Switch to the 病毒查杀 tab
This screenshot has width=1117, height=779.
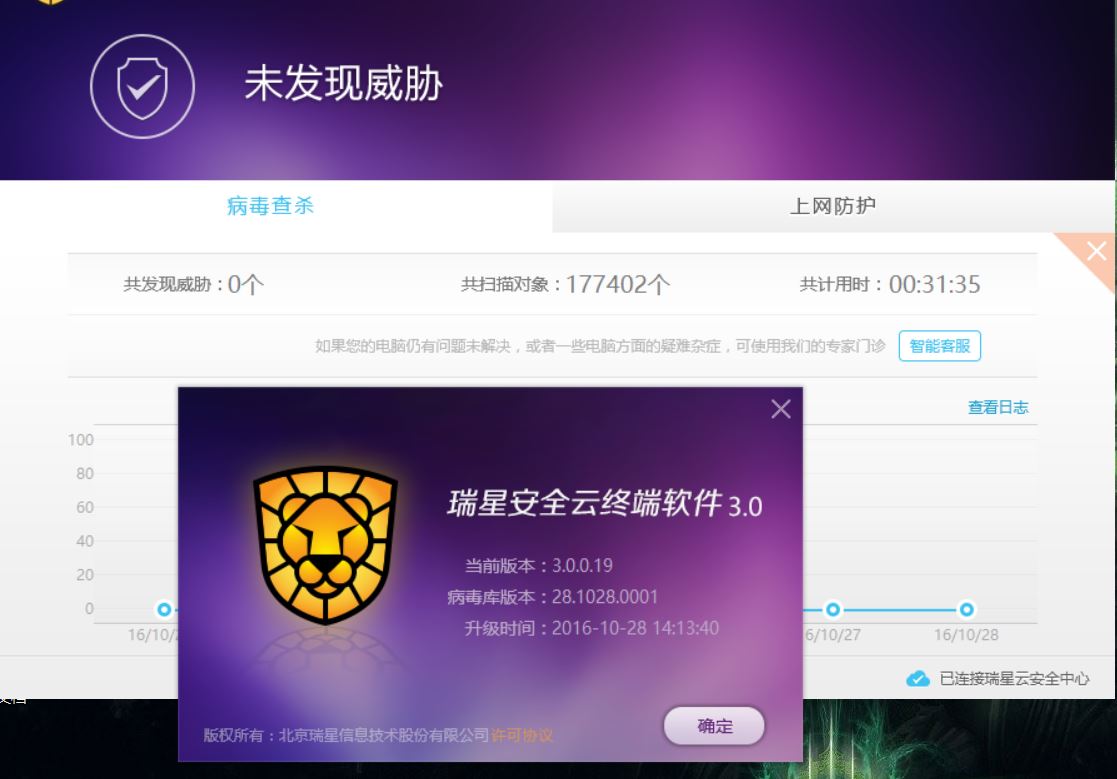pos(270,206)
